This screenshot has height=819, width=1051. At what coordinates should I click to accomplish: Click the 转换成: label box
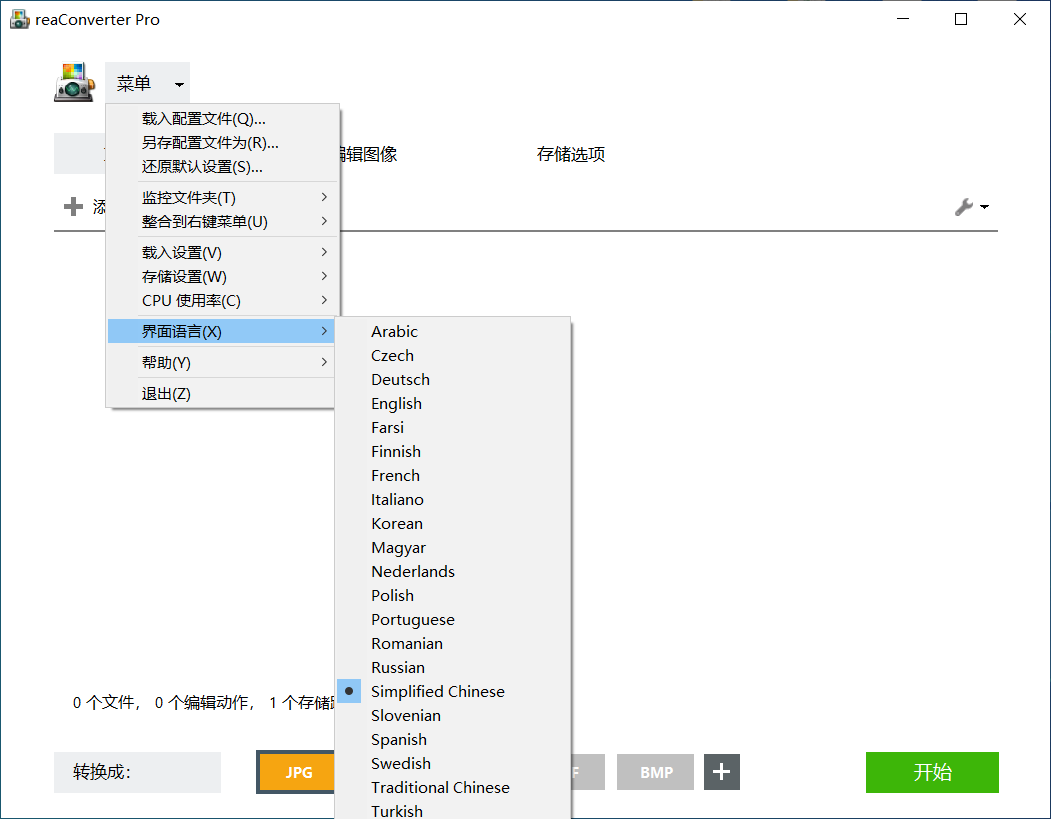[137, 772]
